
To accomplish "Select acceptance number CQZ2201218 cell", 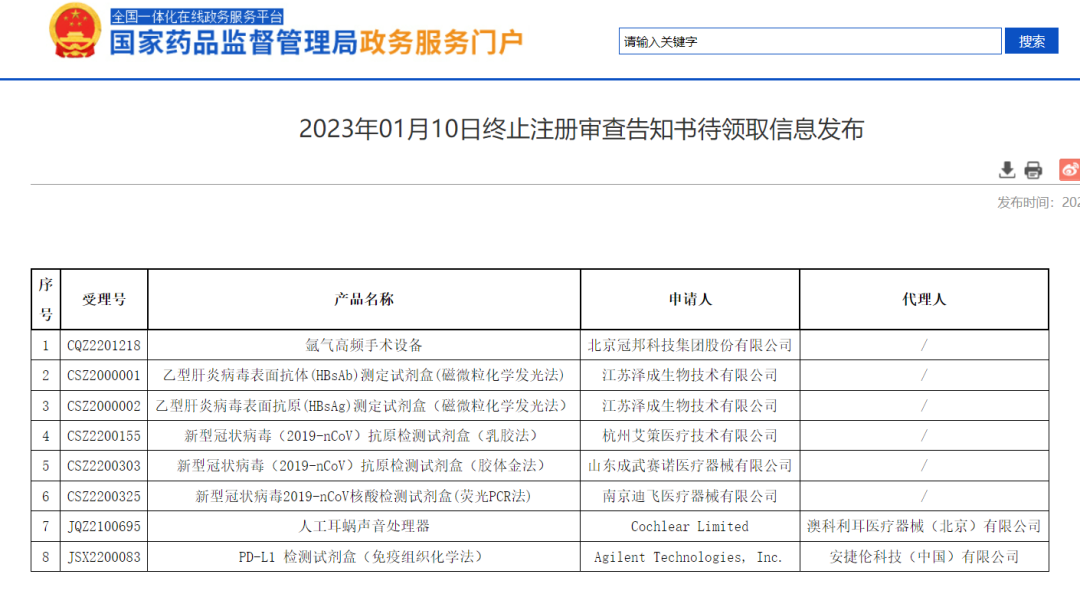I will coord(104,345).
